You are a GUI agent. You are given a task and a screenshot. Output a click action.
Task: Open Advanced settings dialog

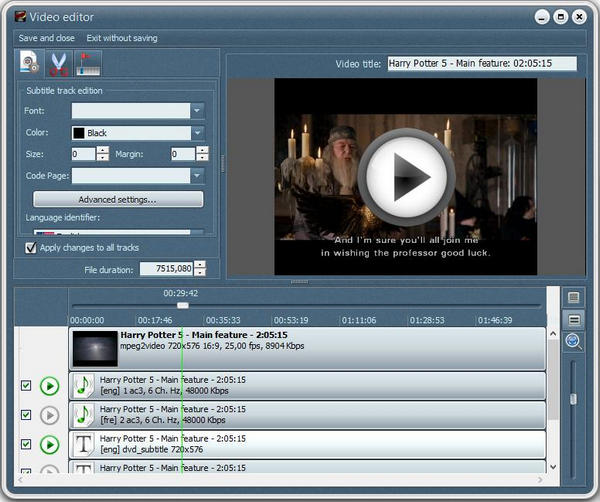(118, 199)
